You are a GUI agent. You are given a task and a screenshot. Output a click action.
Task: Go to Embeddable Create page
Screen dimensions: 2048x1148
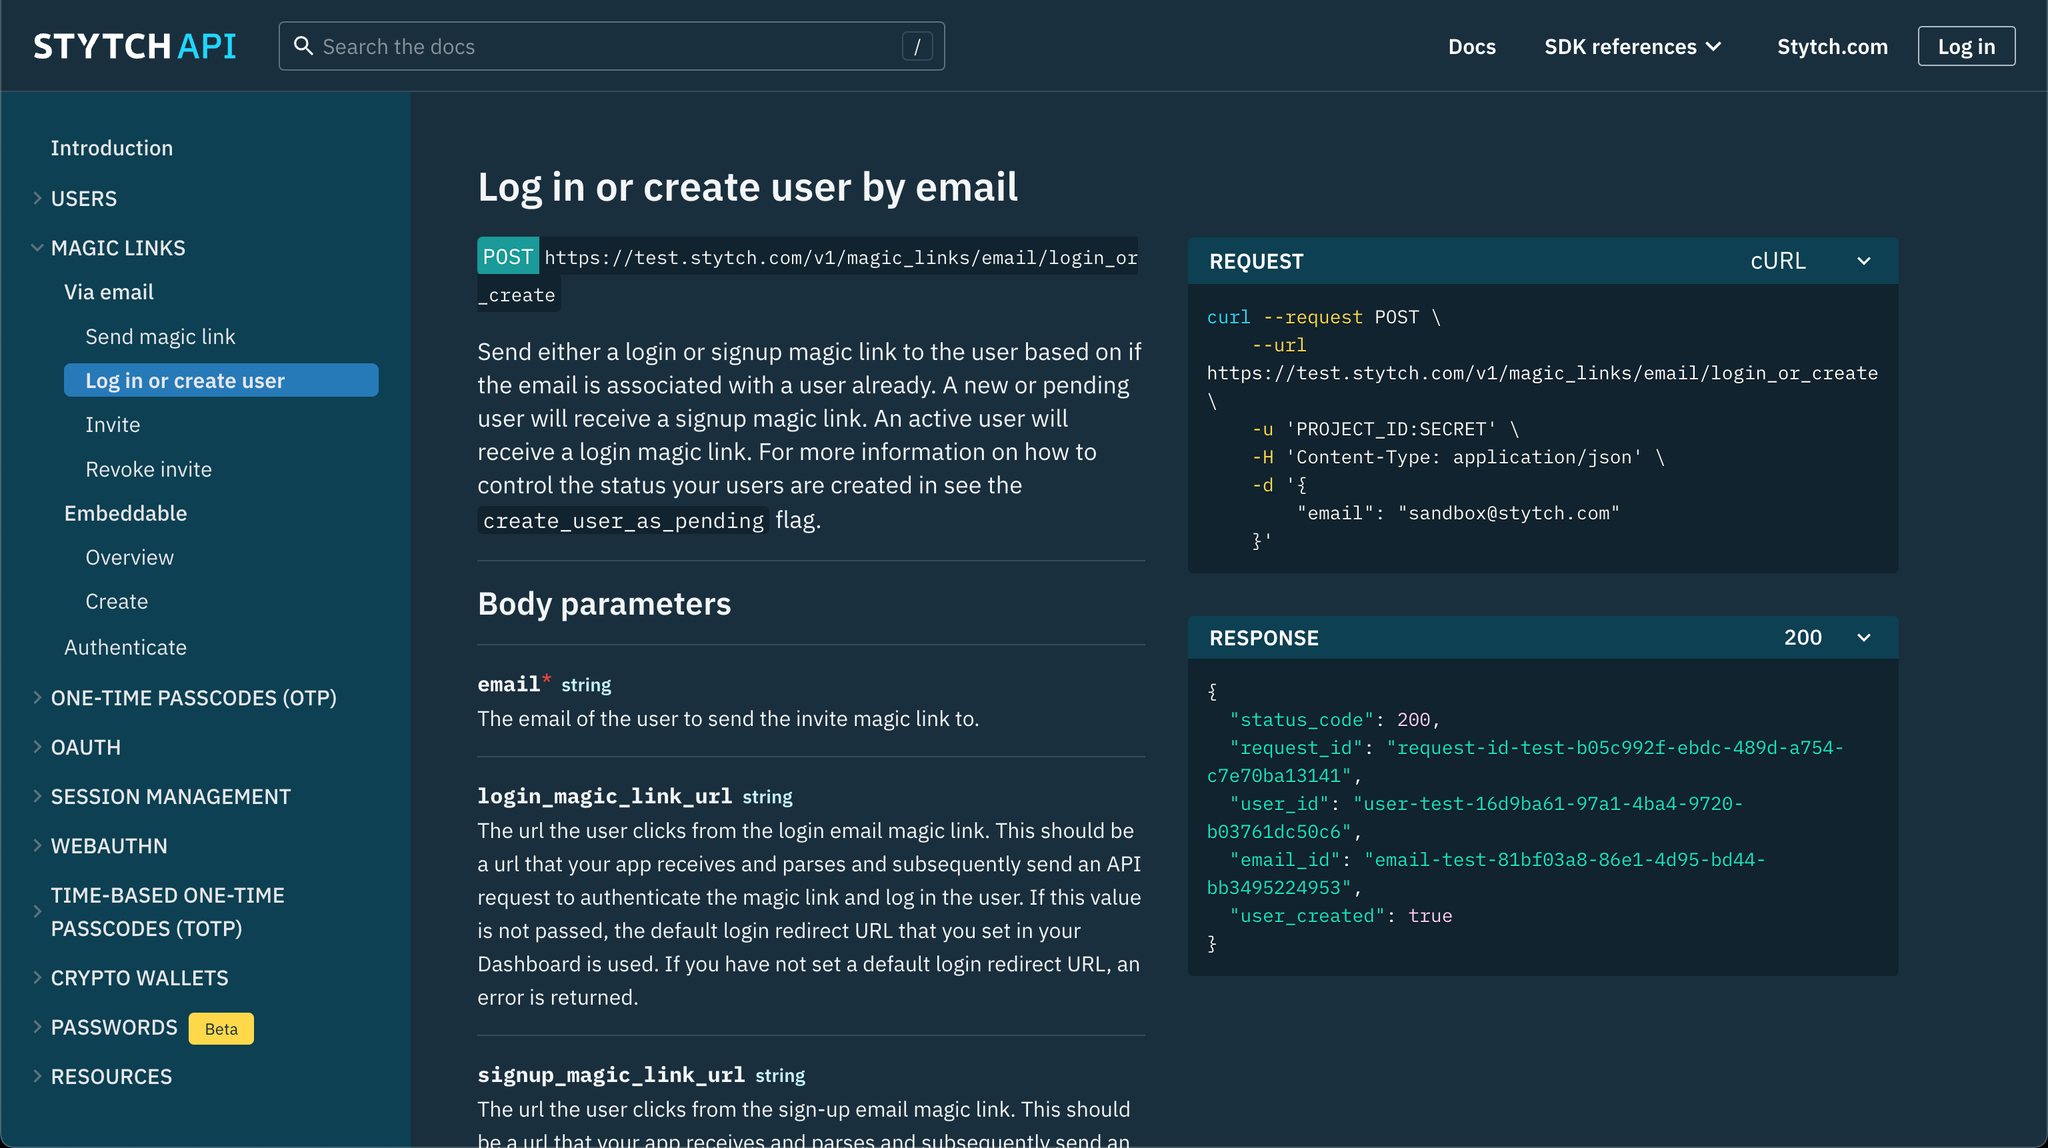116,601
